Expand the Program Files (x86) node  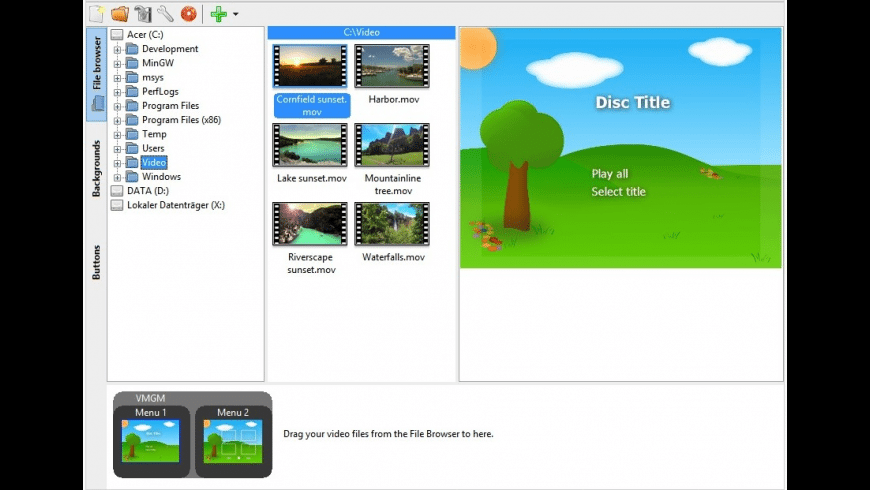pos(117,120)
